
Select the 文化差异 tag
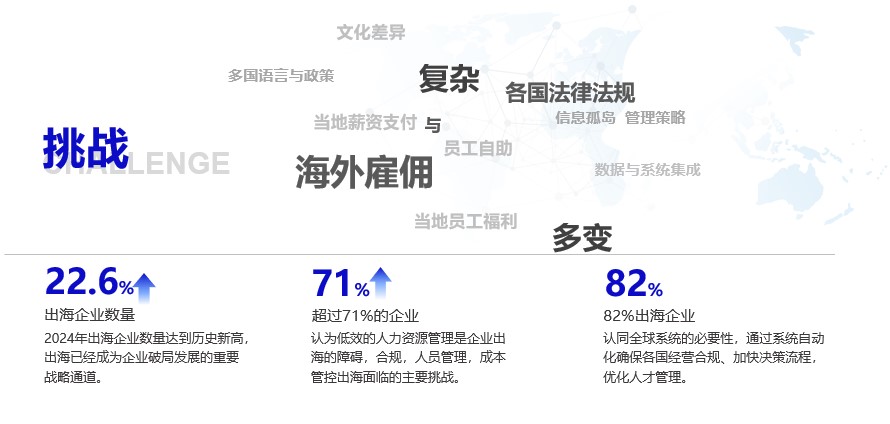tap(371, 32)
